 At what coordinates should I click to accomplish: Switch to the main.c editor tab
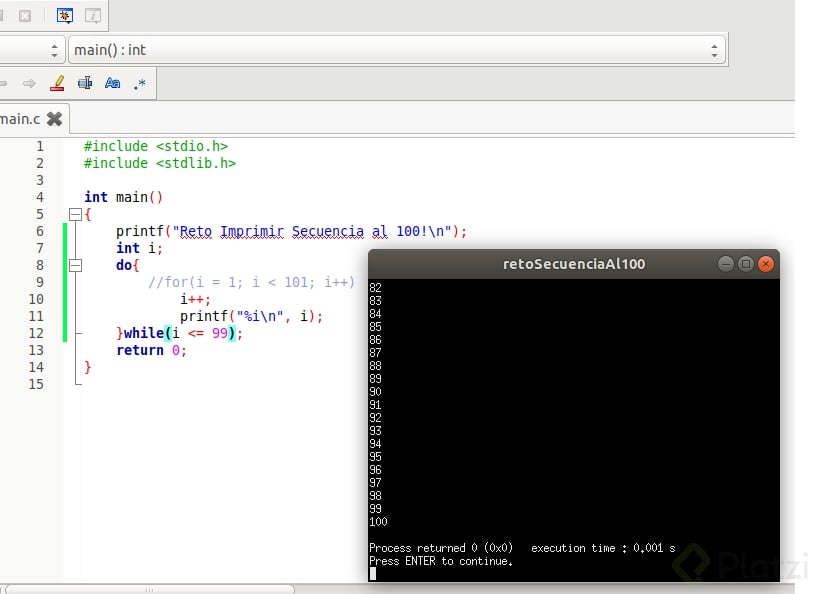20,119
